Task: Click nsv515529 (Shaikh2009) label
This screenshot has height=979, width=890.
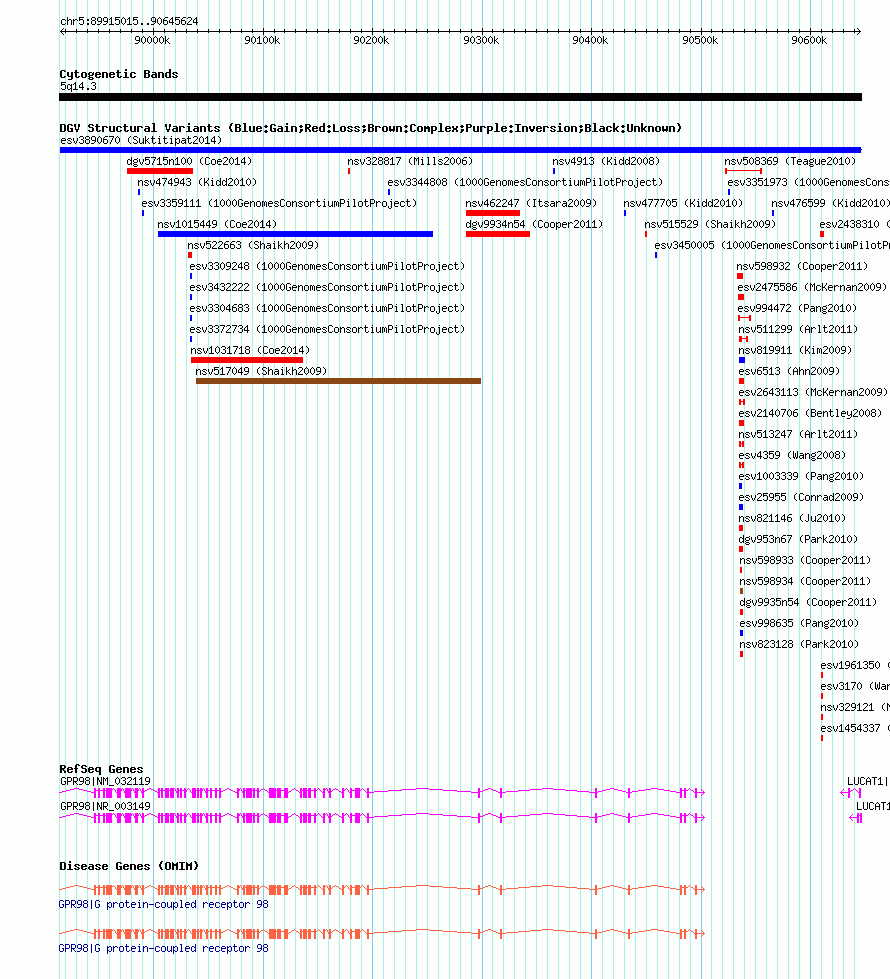Action: pos(710,224)
